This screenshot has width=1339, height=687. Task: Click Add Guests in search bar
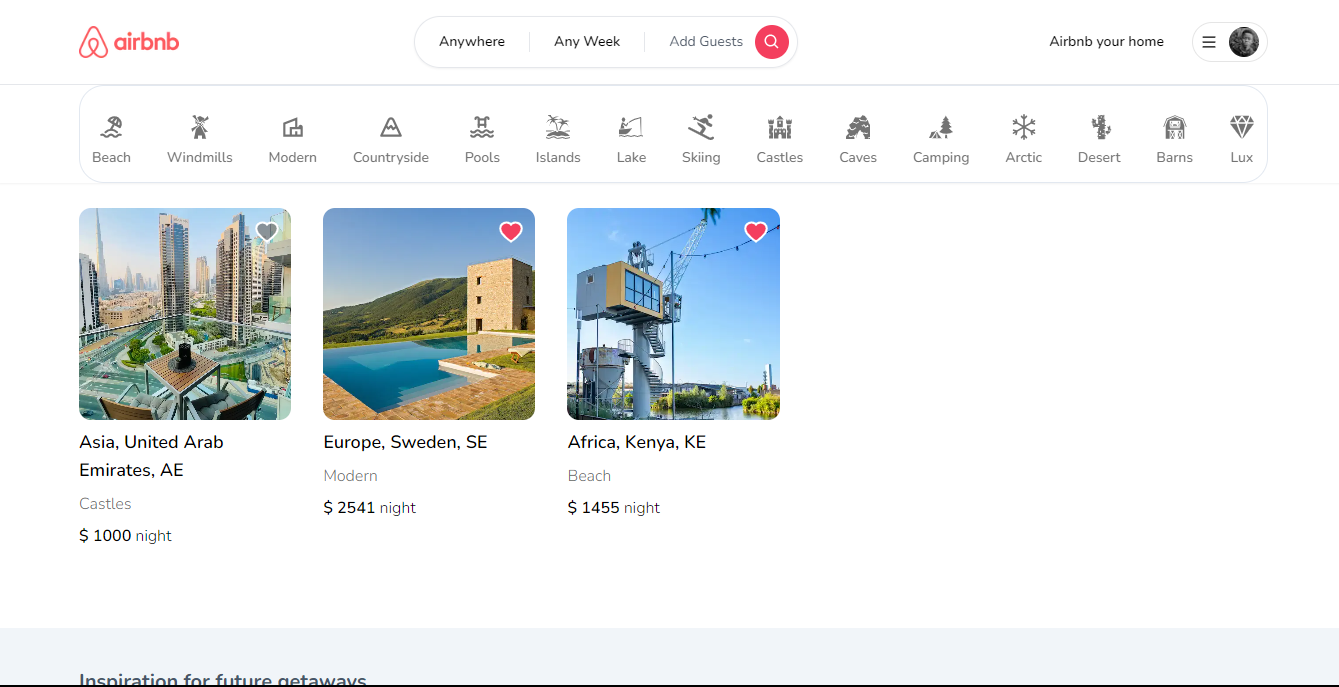706,42
